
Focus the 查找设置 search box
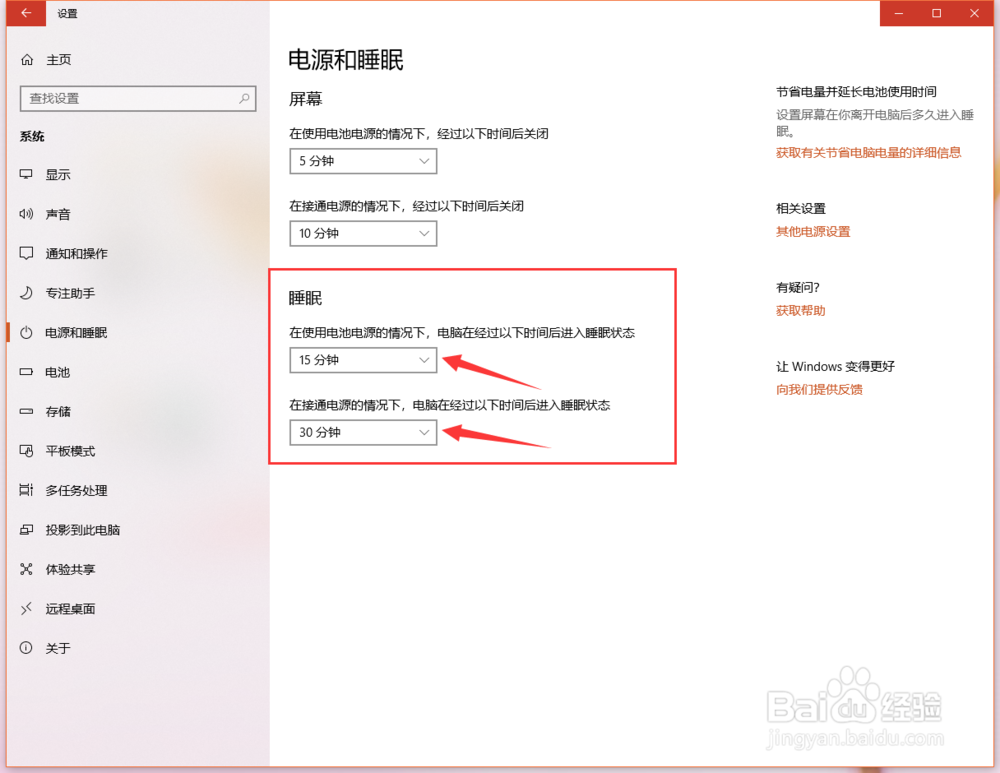(138, 99)
